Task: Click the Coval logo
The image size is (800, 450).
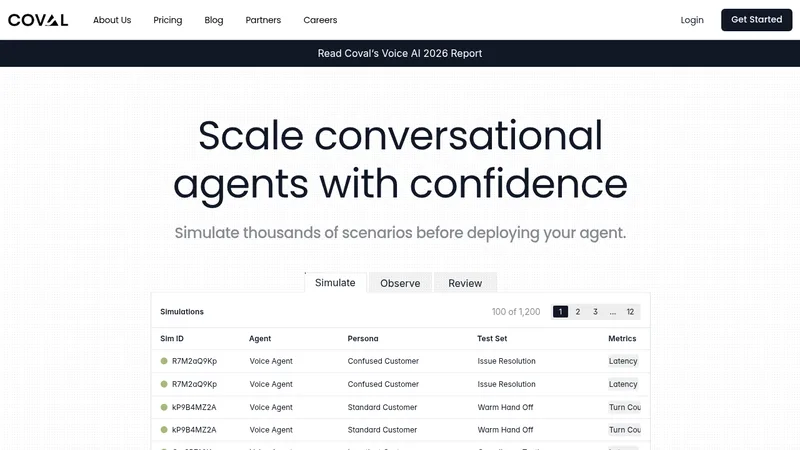Action: pyautogui.click(x=38, y=20)
